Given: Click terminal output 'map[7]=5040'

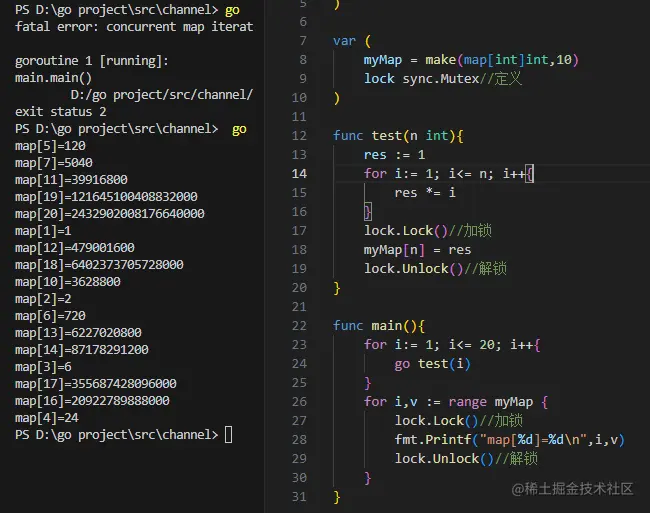Looking at the screenshot, I should tap(54, 163).
